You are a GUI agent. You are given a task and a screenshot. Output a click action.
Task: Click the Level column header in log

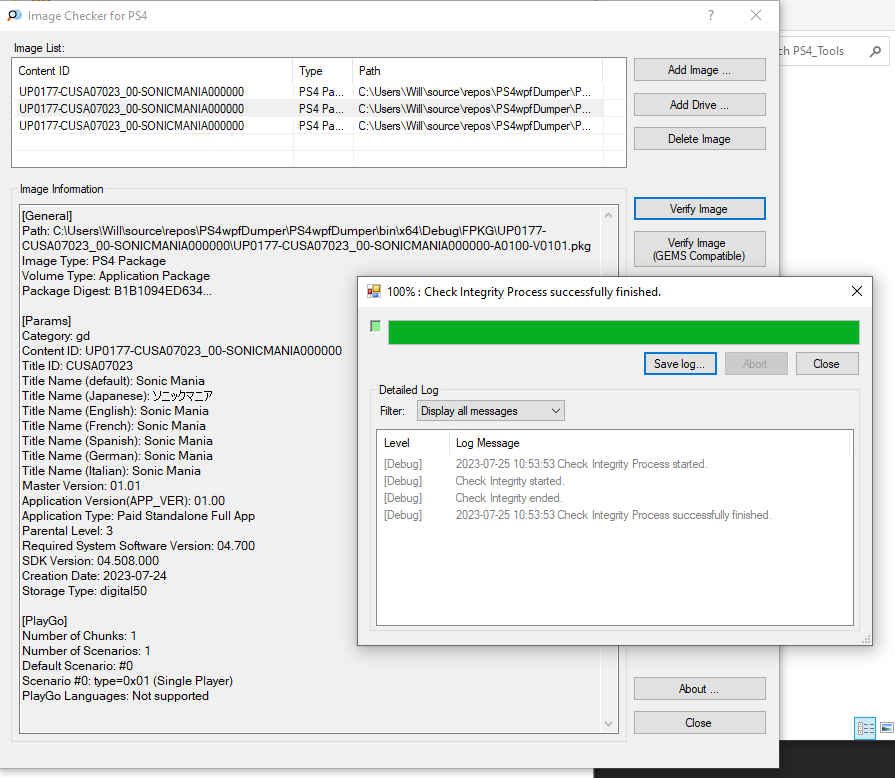click(x=413, y=443)
